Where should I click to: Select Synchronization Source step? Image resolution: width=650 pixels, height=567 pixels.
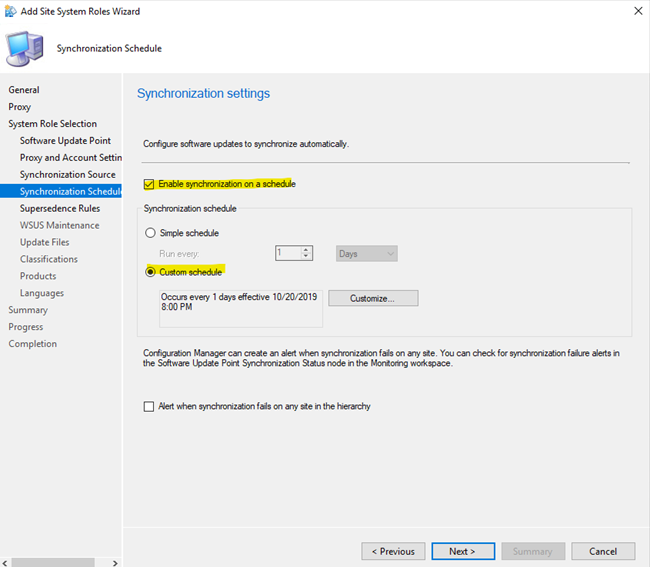(68, 174)
